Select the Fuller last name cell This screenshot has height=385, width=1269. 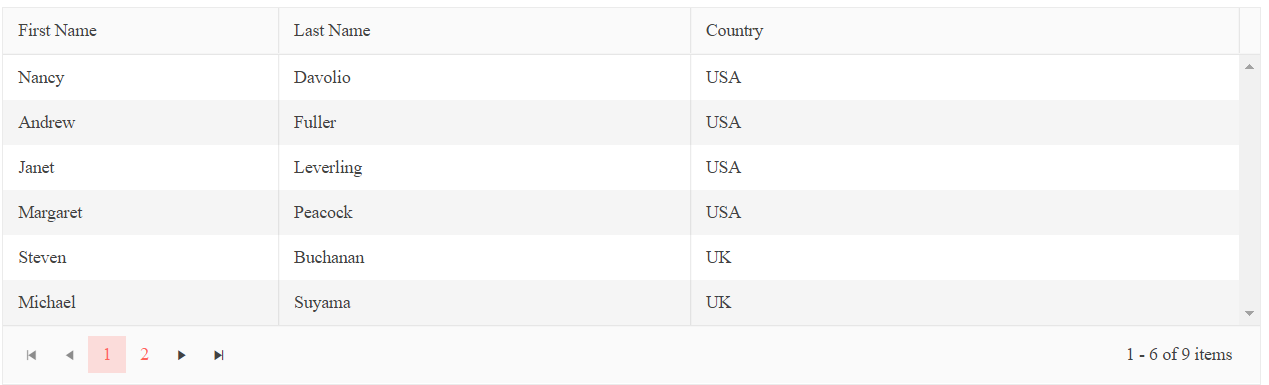point(484,122)
